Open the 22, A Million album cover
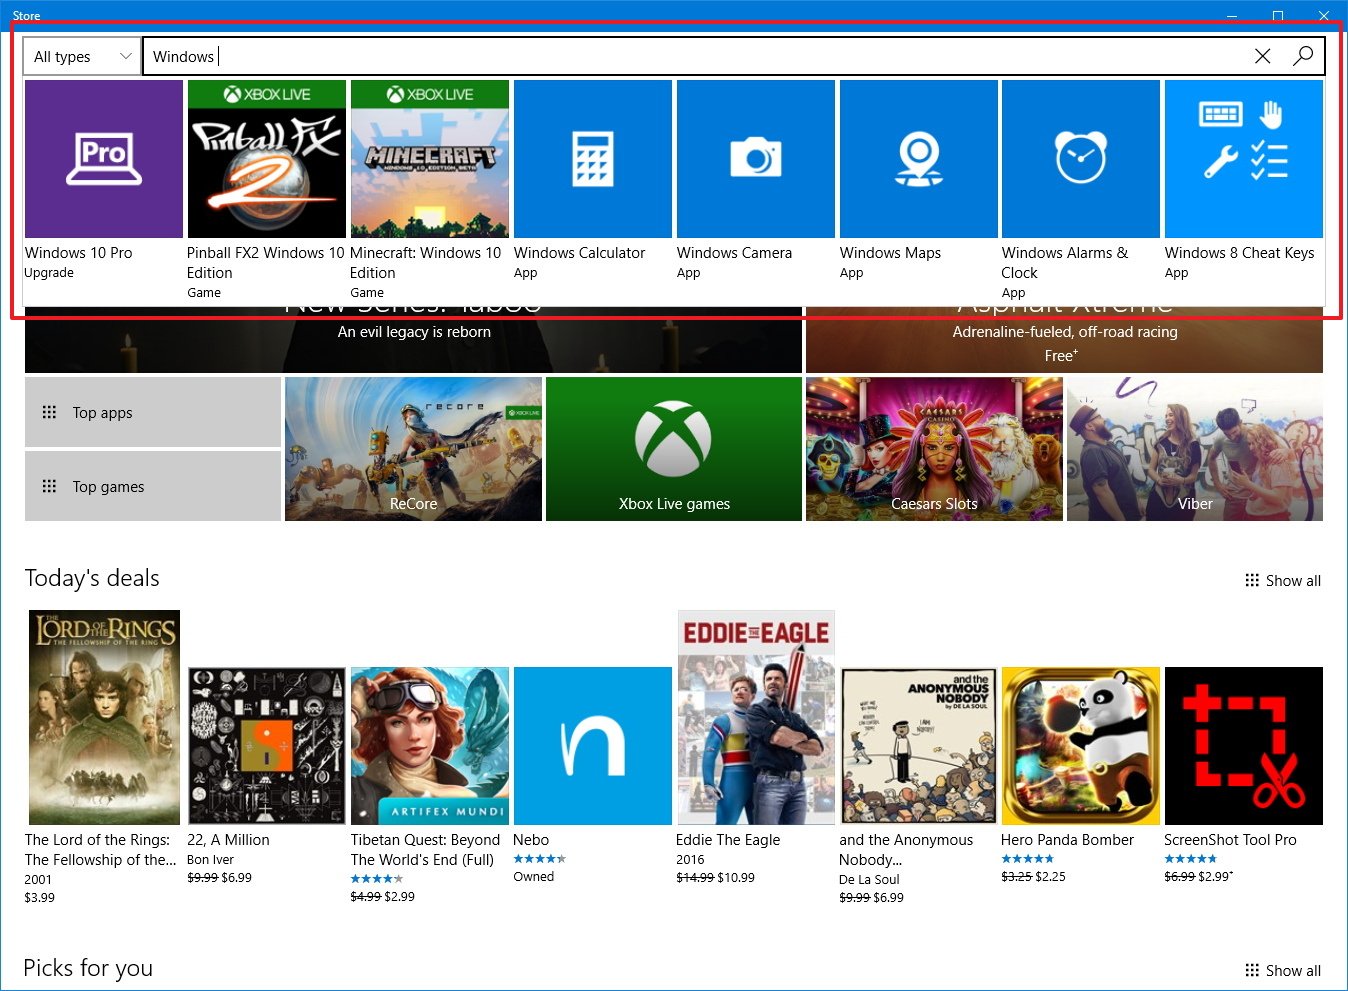Image resolution: width=1348 pixels, height=991 pixels. [267, 746]
